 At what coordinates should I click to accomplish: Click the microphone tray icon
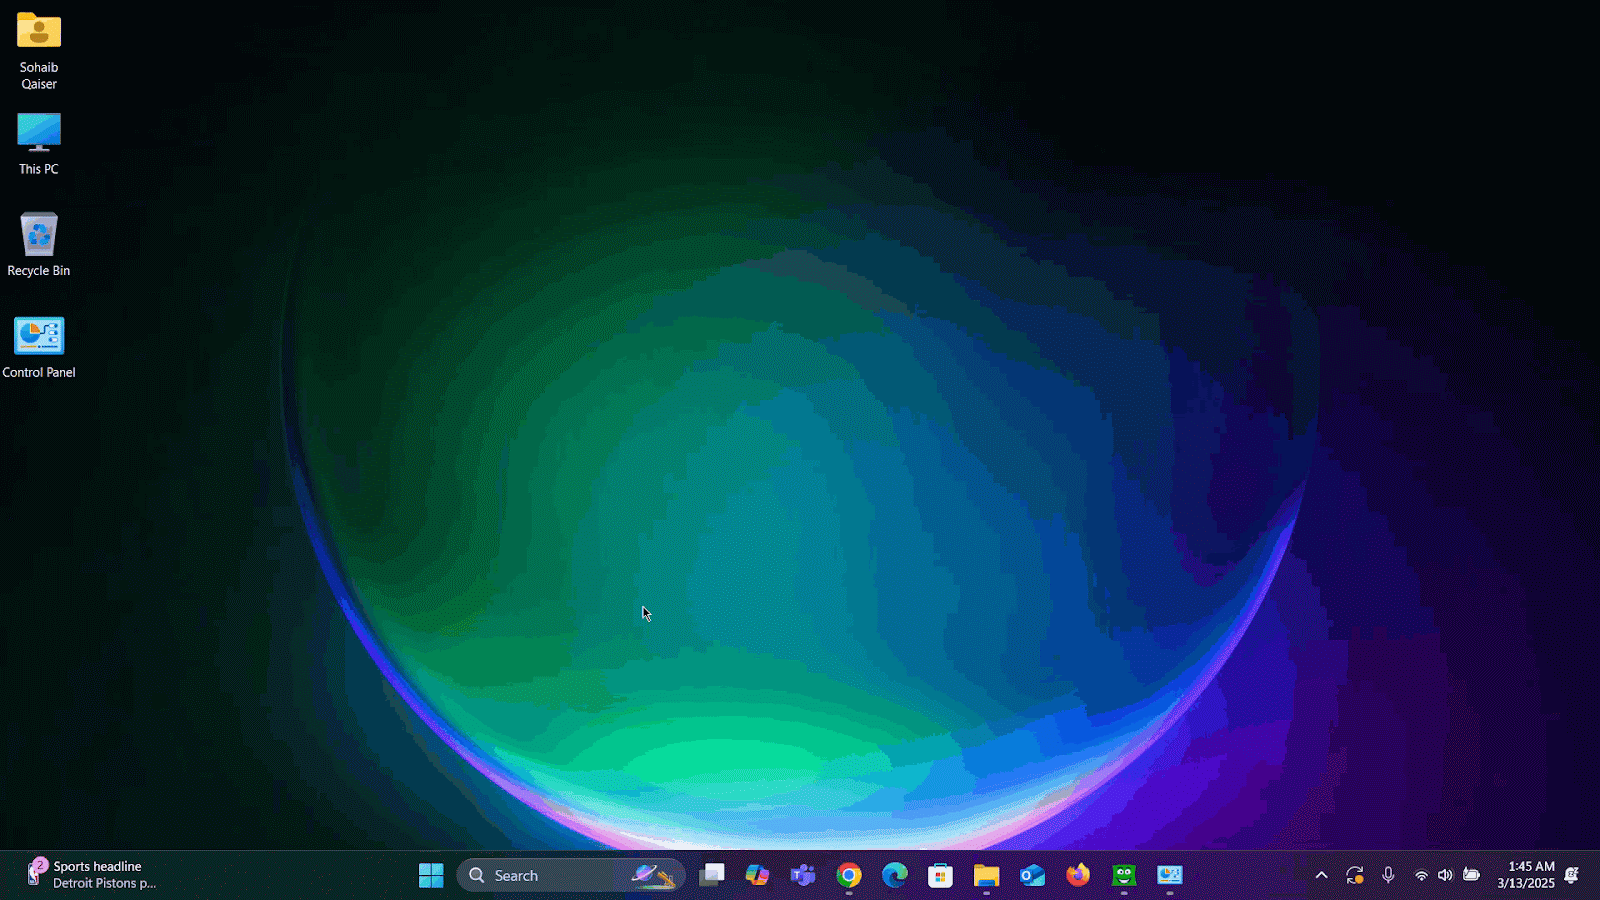coord(1388,875)
